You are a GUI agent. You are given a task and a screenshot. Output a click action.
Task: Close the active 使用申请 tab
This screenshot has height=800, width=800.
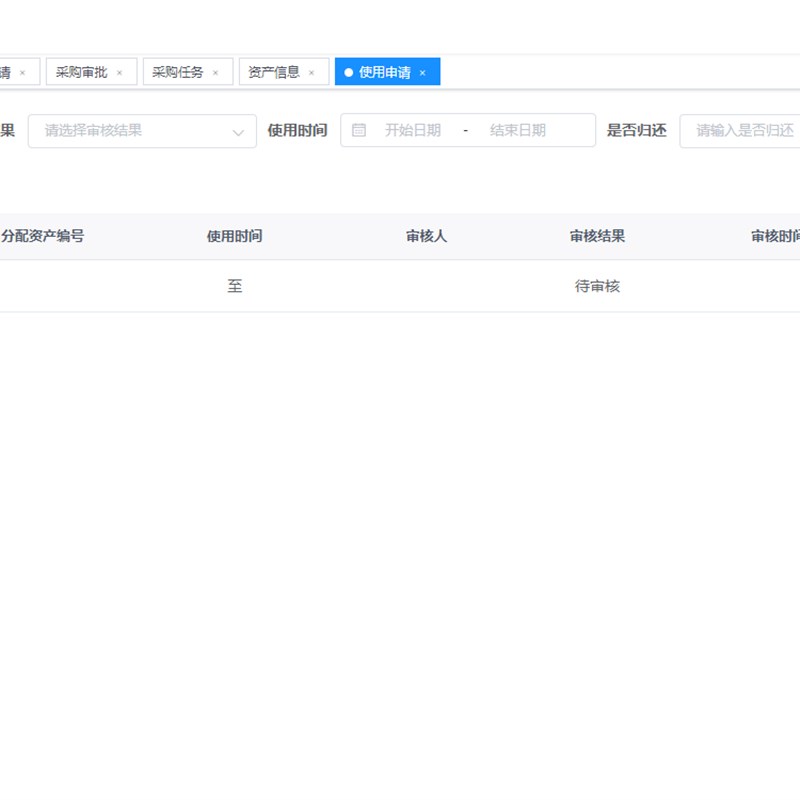coord(422,73)
